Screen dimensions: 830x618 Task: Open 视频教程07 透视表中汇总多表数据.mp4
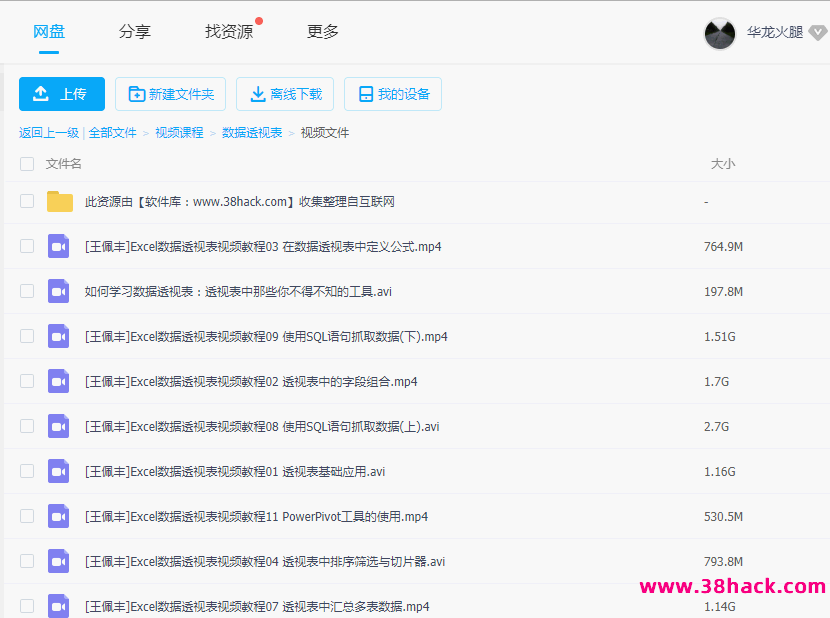click(257, 607)
